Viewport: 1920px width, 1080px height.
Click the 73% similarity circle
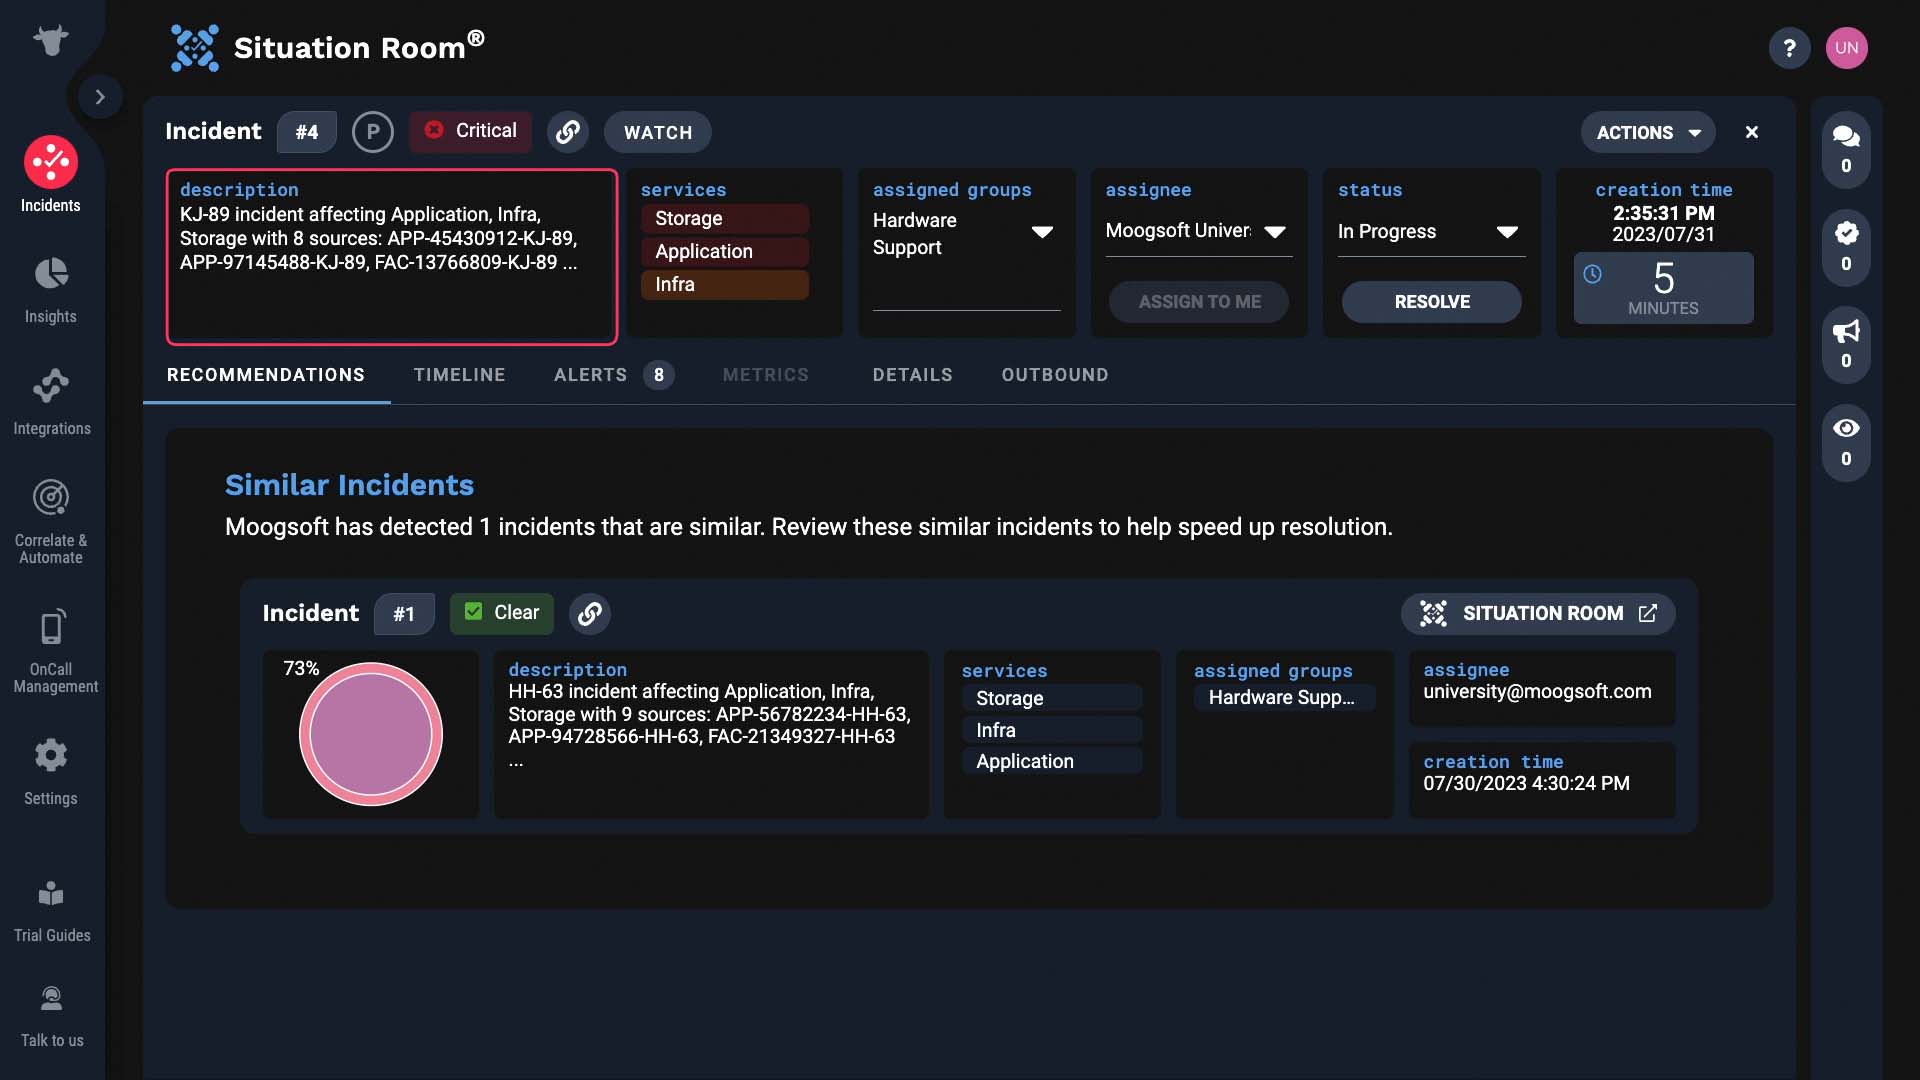click(x=371, y=734)
